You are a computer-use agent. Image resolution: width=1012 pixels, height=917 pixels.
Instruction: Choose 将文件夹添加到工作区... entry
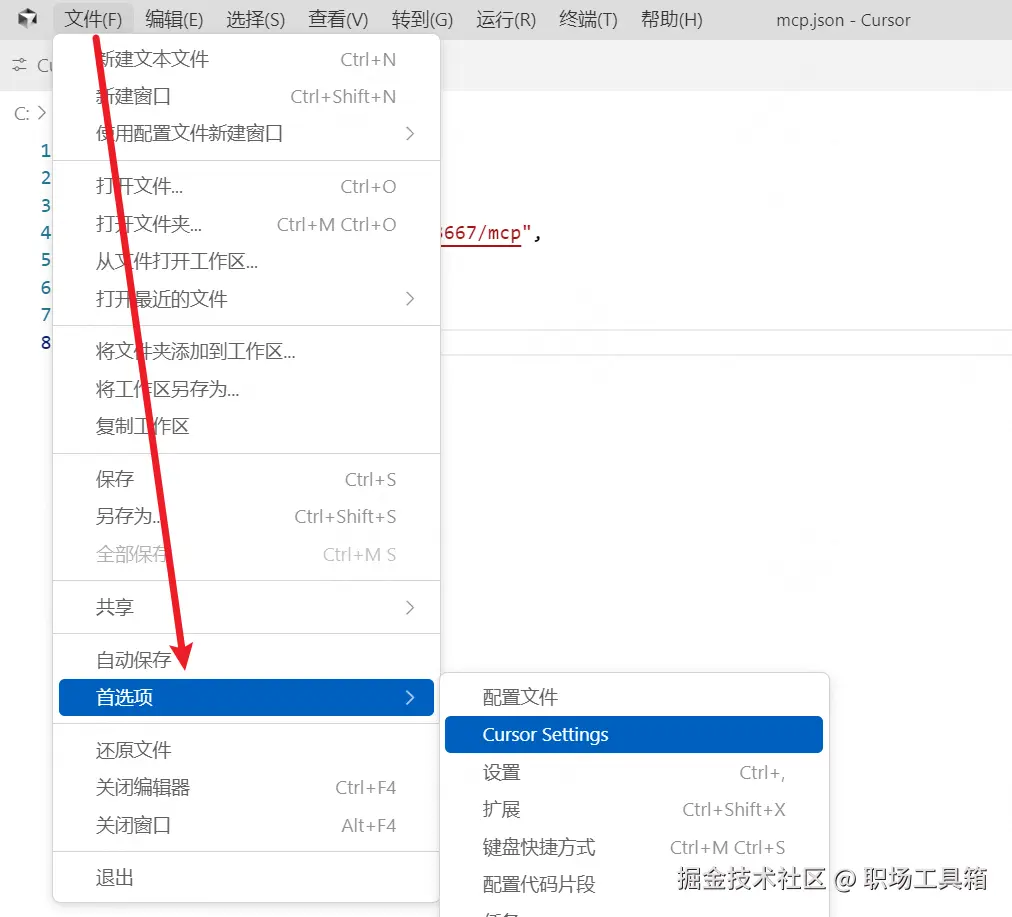[x=246, y=351]
